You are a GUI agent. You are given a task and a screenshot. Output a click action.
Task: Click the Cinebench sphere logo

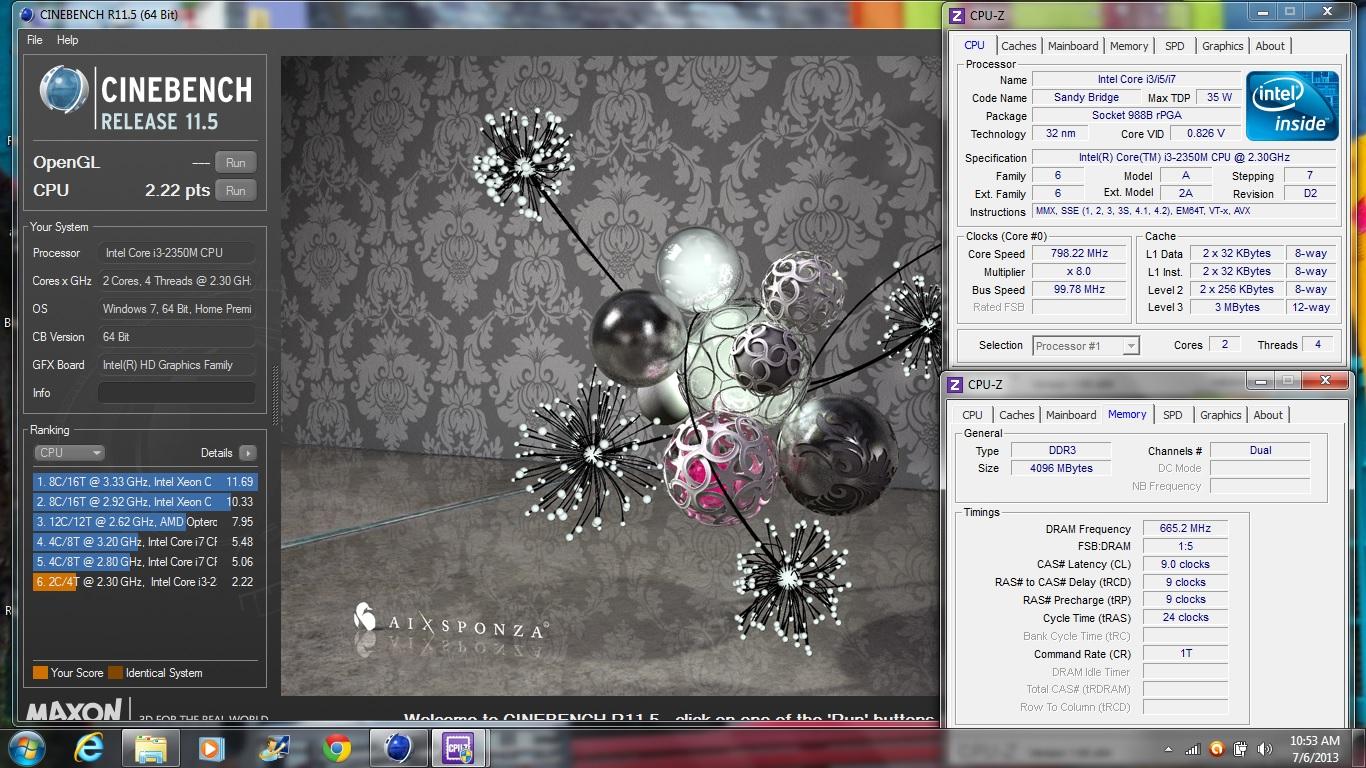[64, 91]
